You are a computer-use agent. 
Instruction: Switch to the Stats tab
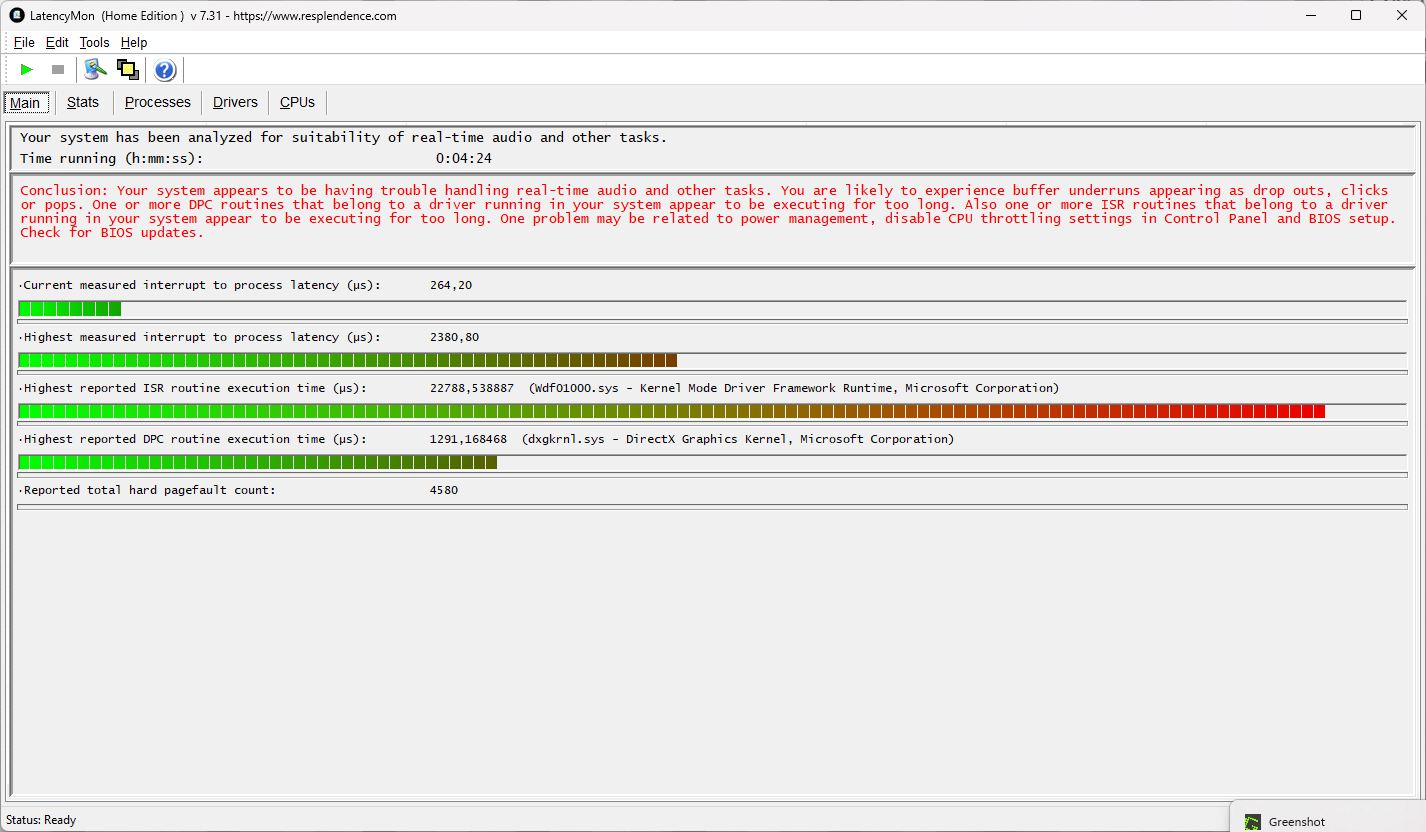click(83, 102)
